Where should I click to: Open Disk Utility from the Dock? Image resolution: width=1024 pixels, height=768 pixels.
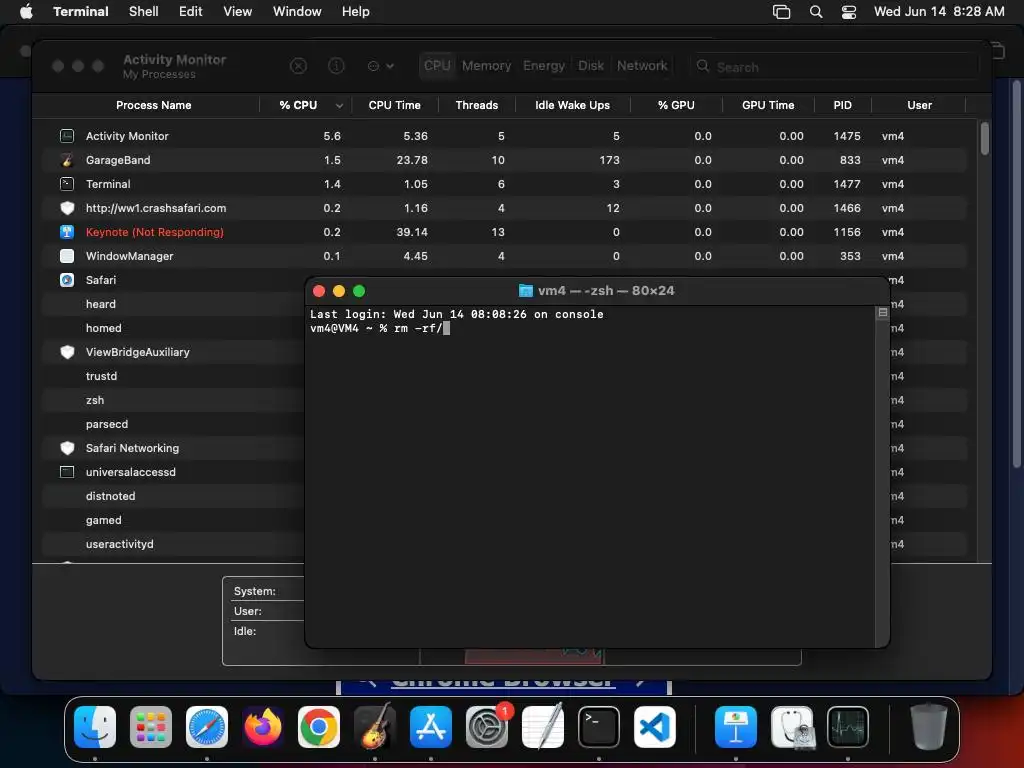792,727
